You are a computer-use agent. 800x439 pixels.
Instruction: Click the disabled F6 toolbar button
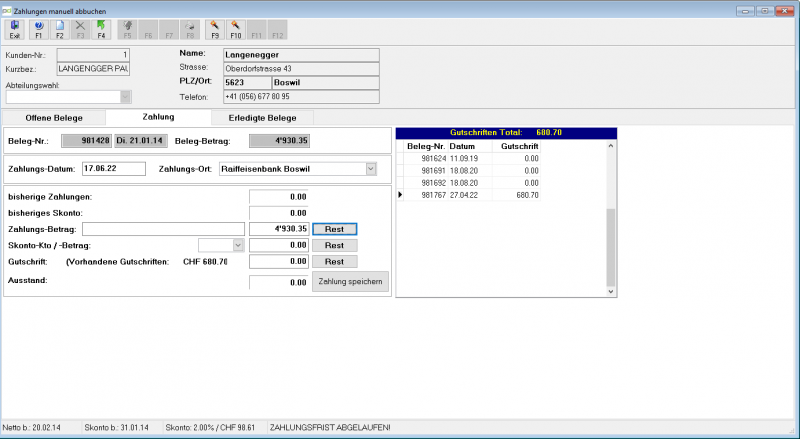148,30
